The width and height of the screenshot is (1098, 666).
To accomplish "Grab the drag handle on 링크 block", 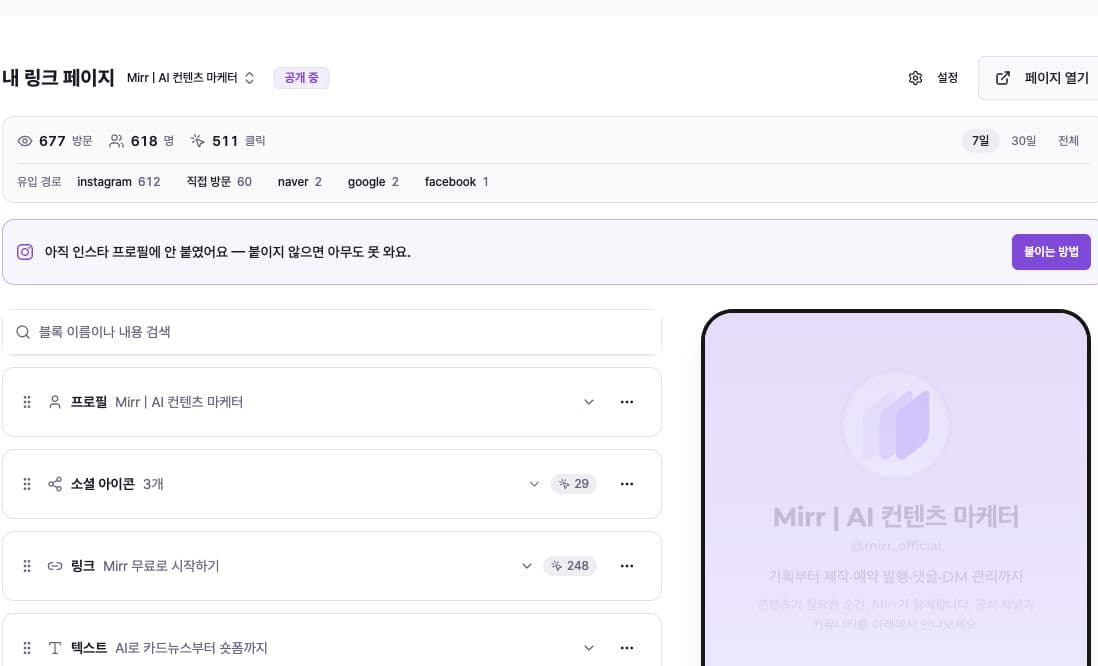I will pyautogui.click(x=27, y=566).
